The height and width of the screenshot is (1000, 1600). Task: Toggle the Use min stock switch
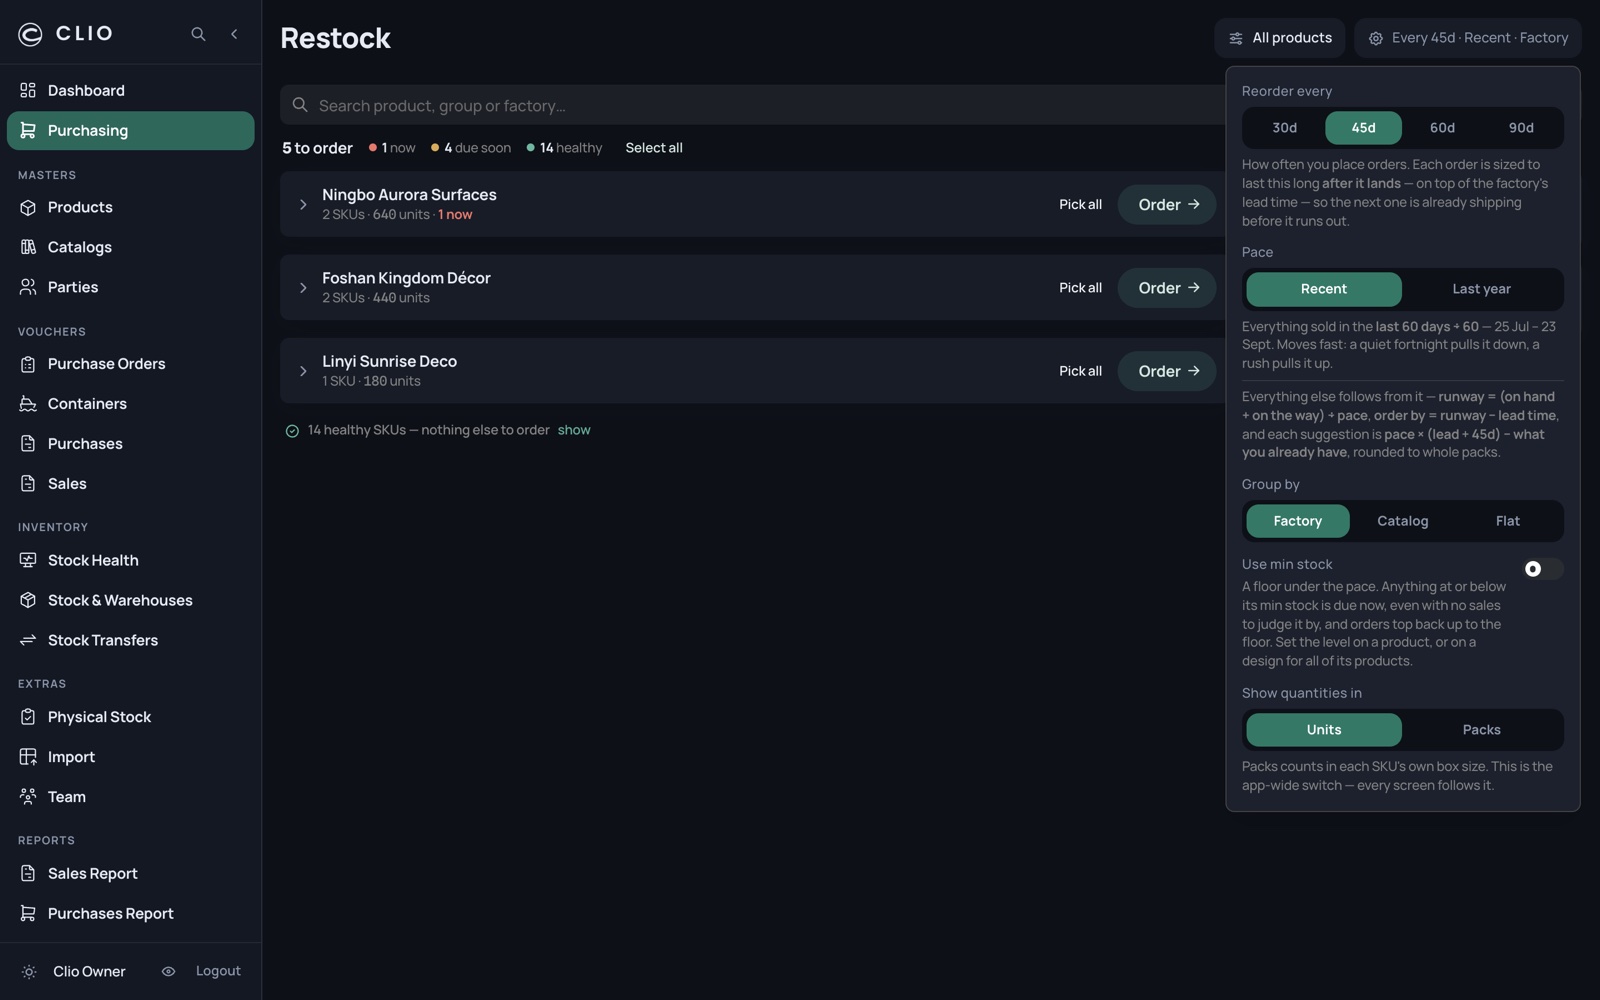(x=1542, y=569)
